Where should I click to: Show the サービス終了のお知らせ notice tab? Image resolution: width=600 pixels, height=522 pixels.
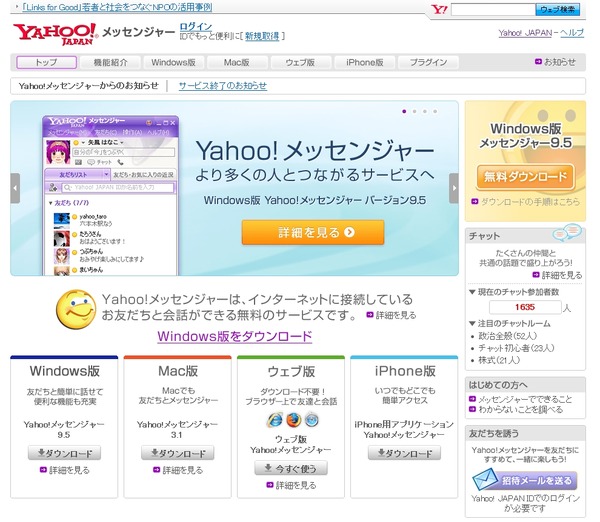click(x=223, y=86)
